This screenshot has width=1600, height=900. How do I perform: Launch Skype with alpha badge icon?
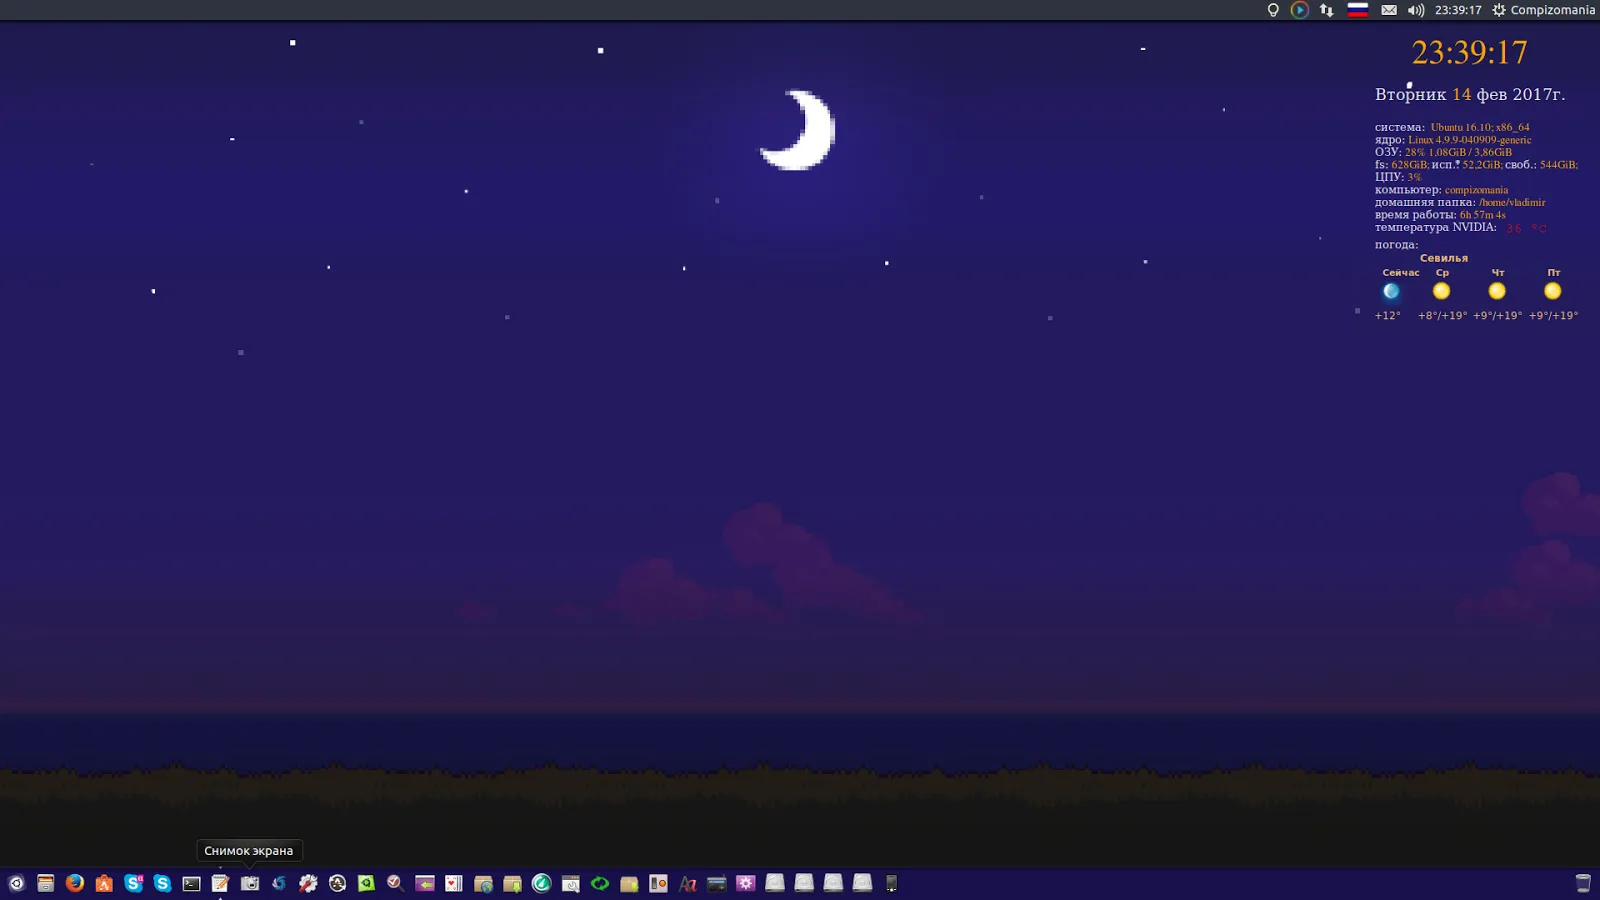click(133, 883)
